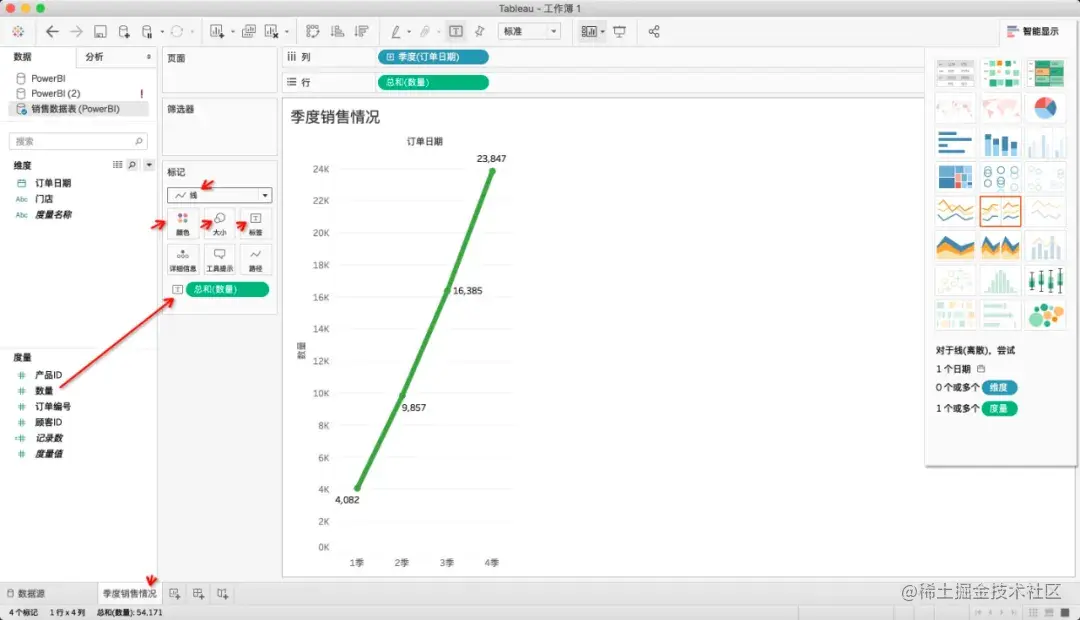This screenshot has width=1080, height=620.
Task: Toggle the 智能显示 Show Me panel button
Action: (1032, 32)
